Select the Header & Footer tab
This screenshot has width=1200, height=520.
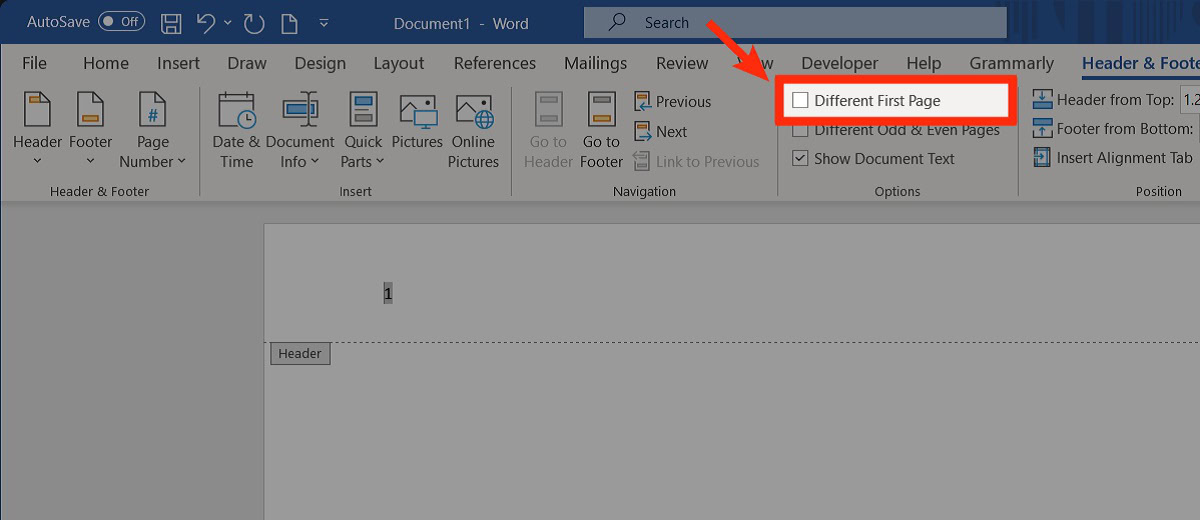(x=1140, y=63)
